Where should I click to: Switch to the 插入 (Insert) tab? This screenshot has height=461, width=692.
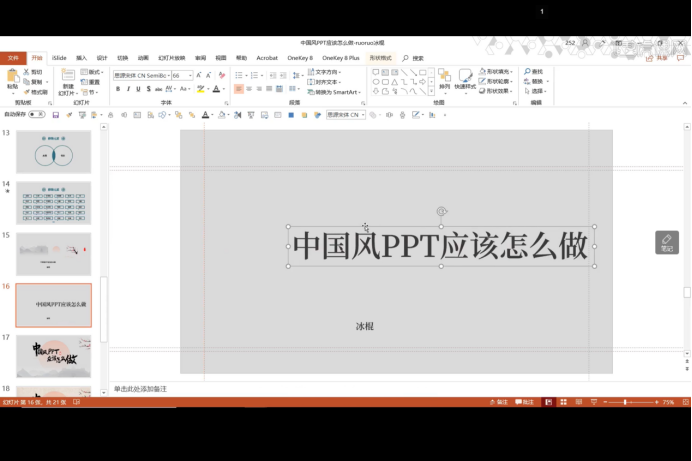pyautogui.click(x=81, y=58)
